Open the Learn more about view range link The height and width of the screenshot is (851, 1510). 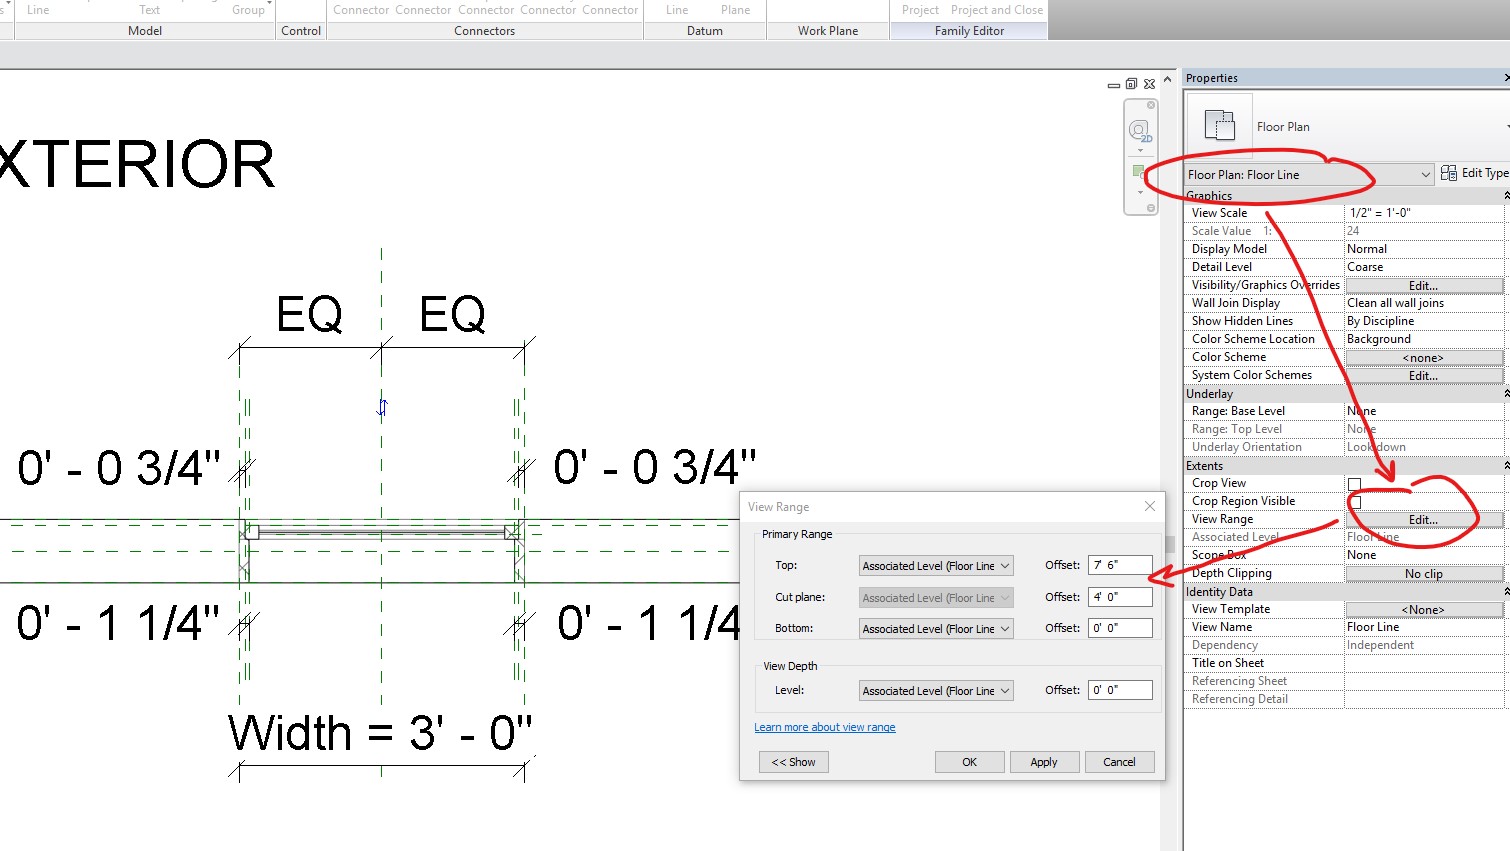(x=824, y=726)
